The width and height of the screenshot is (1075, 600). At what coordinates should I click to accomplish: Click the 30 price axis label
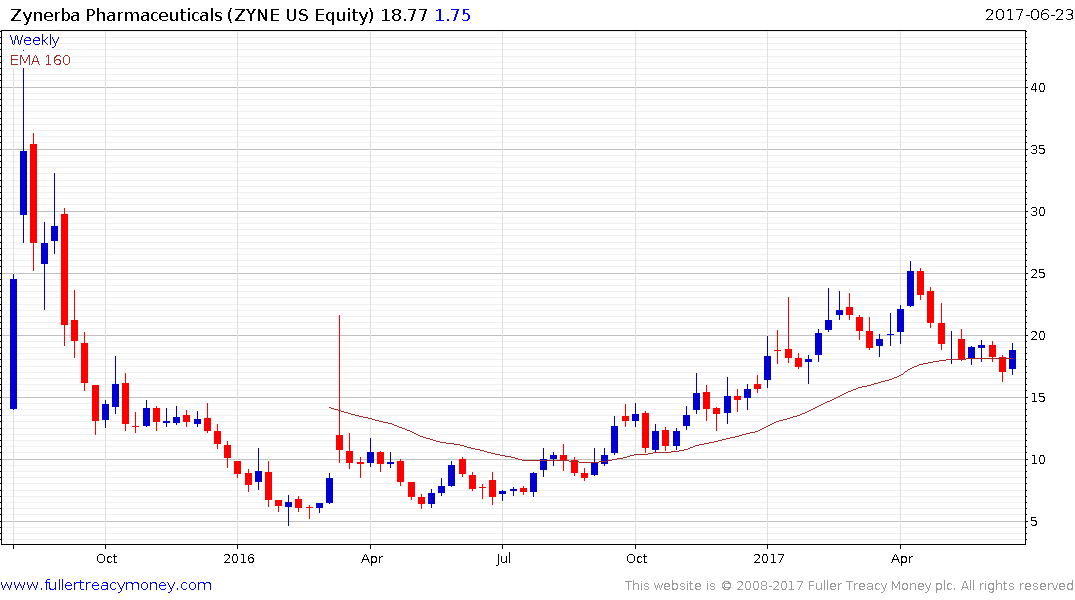click(x=1038, y=212)
